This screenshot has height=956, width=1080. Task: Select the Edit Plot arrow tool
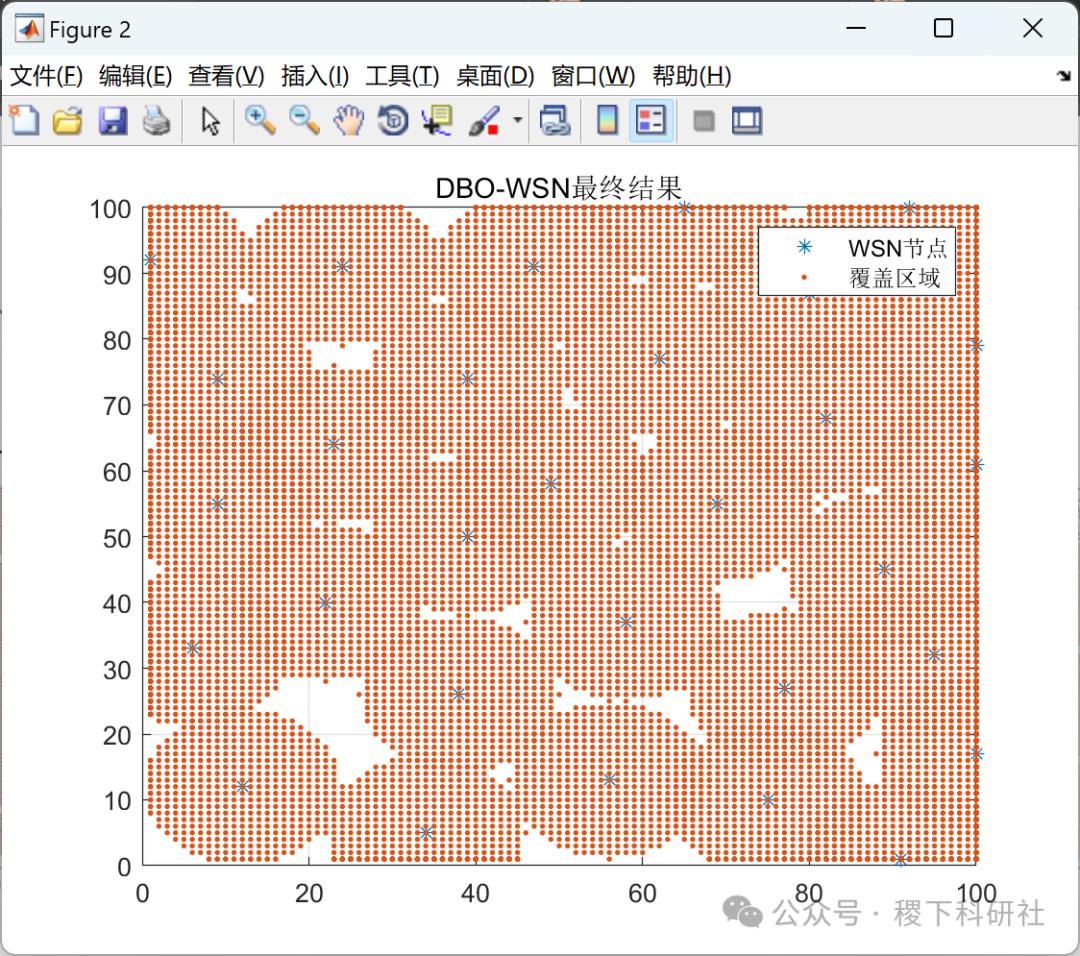210,121
